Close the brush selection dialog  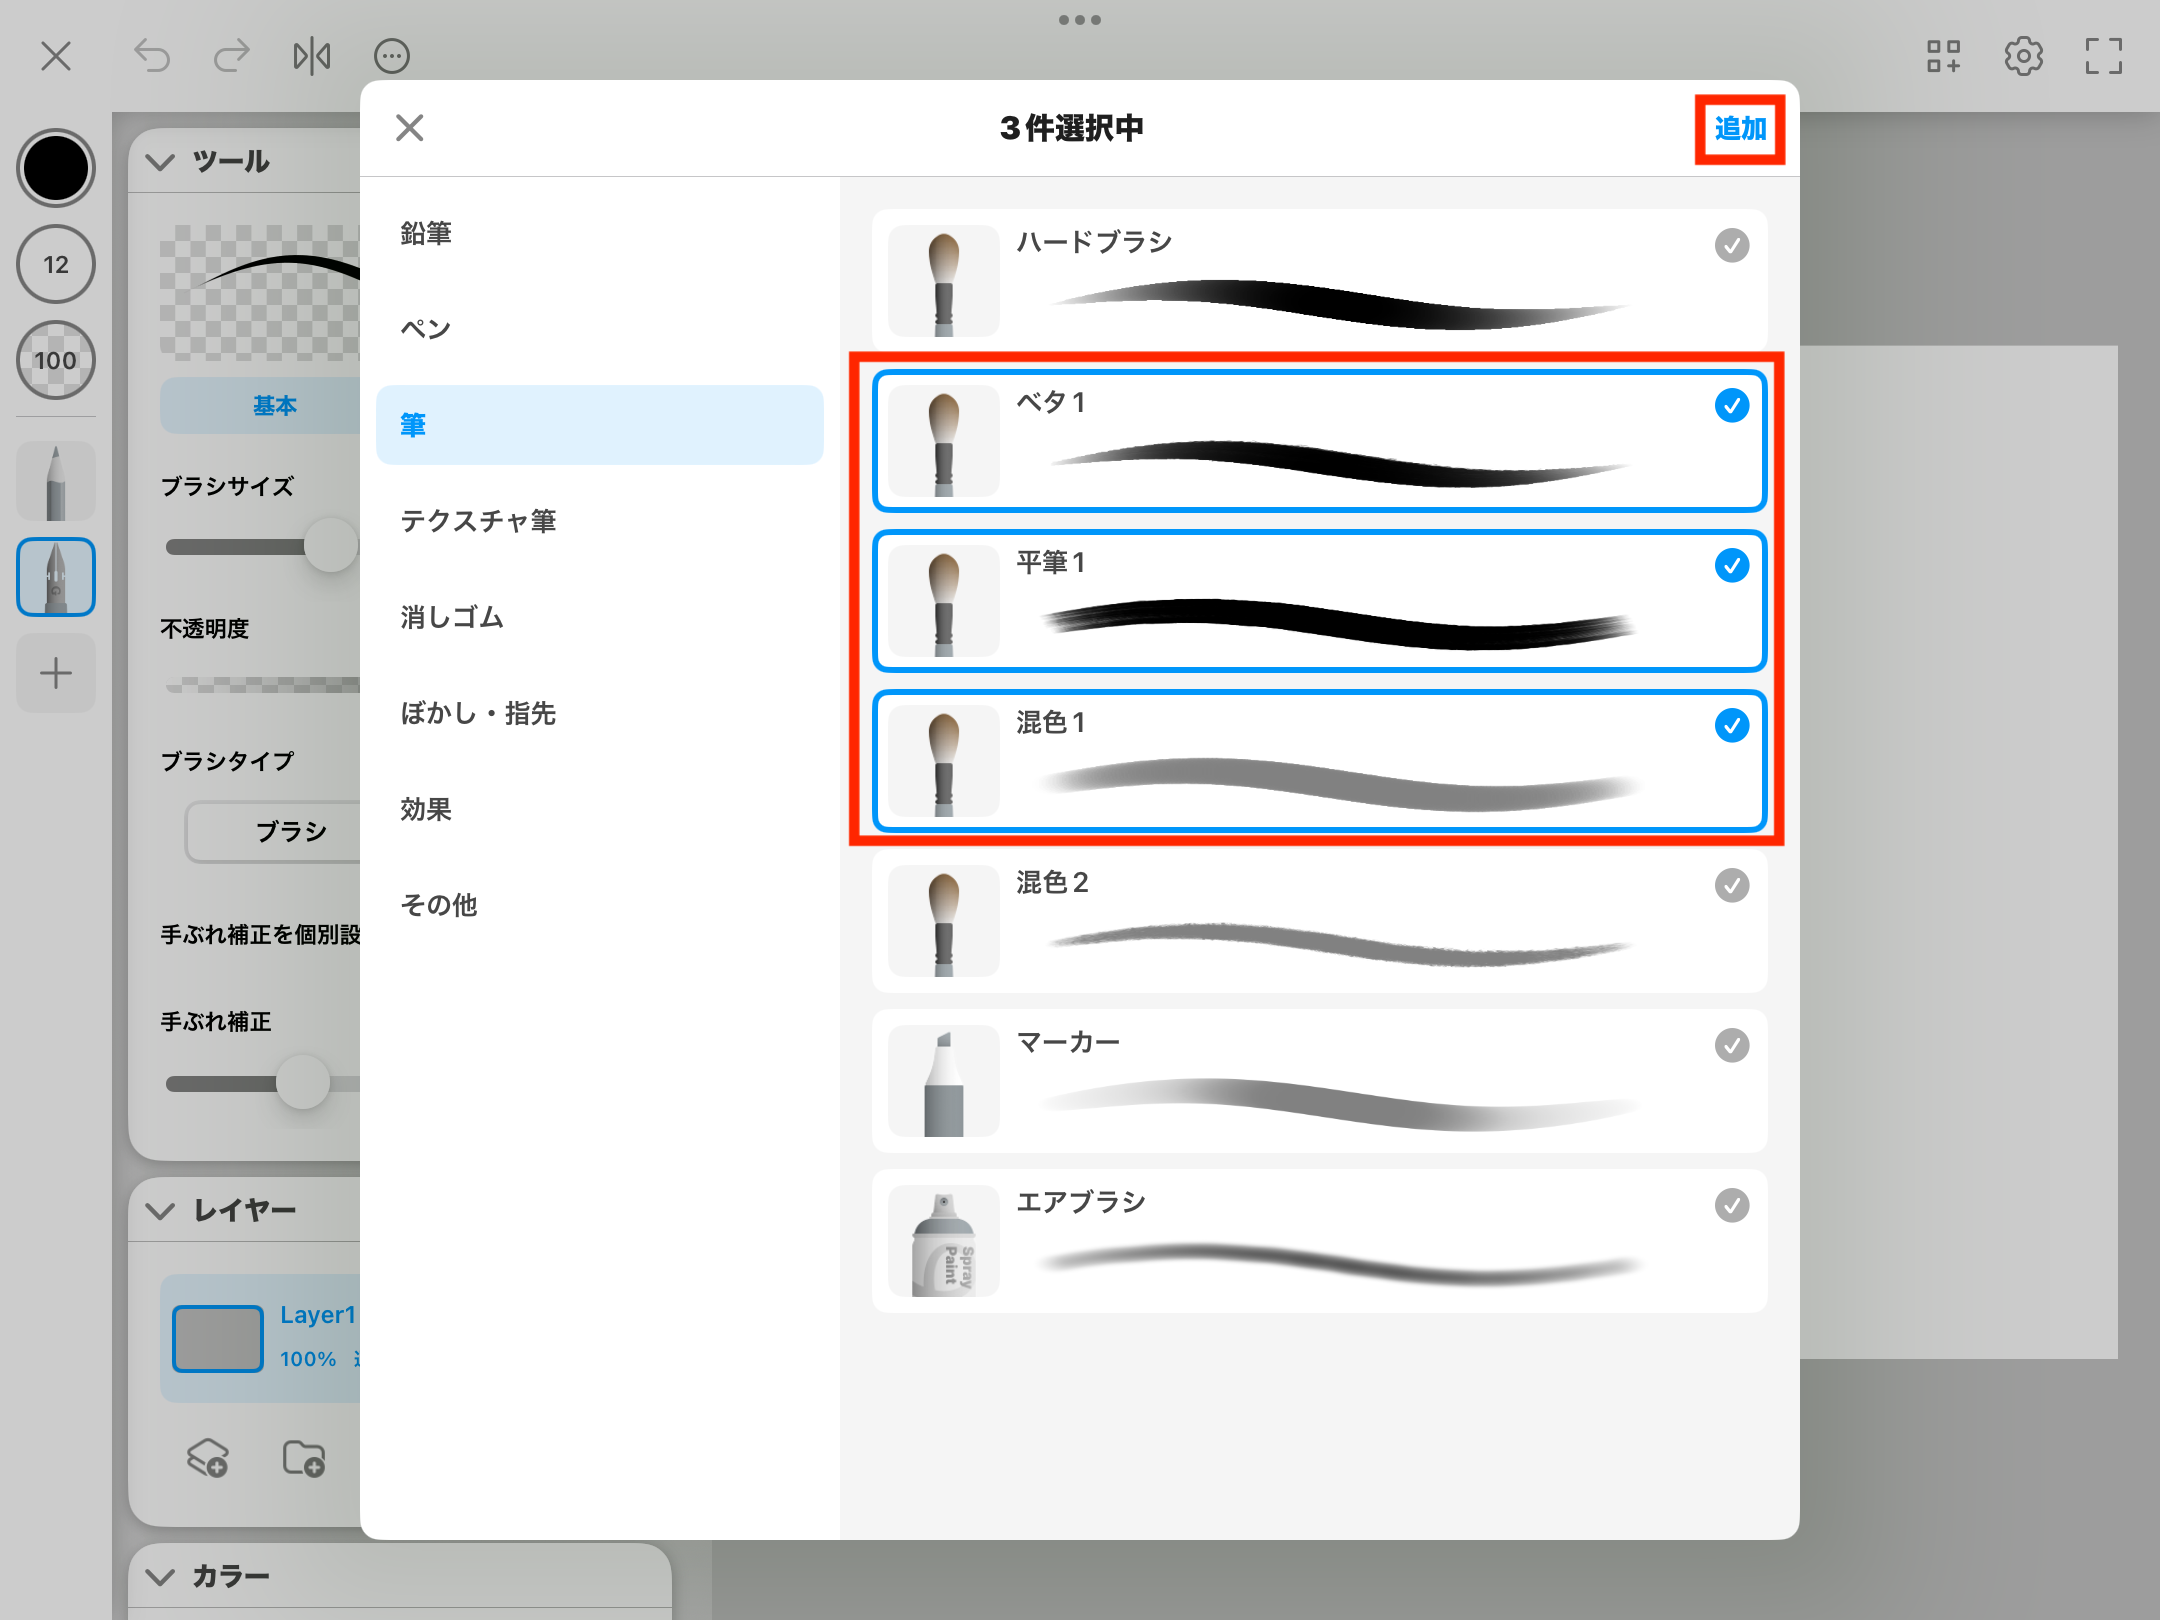click(410, 128)
